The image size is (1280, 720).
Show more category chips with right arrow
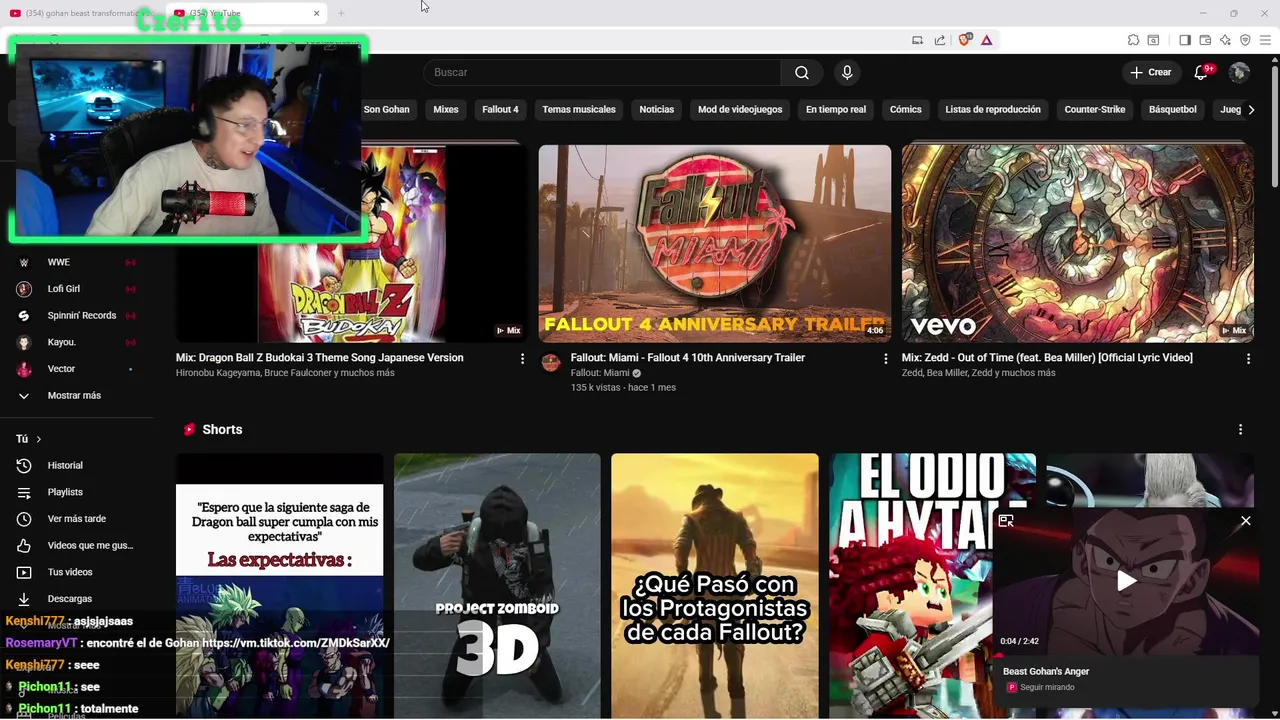[x=1251, y=109]
